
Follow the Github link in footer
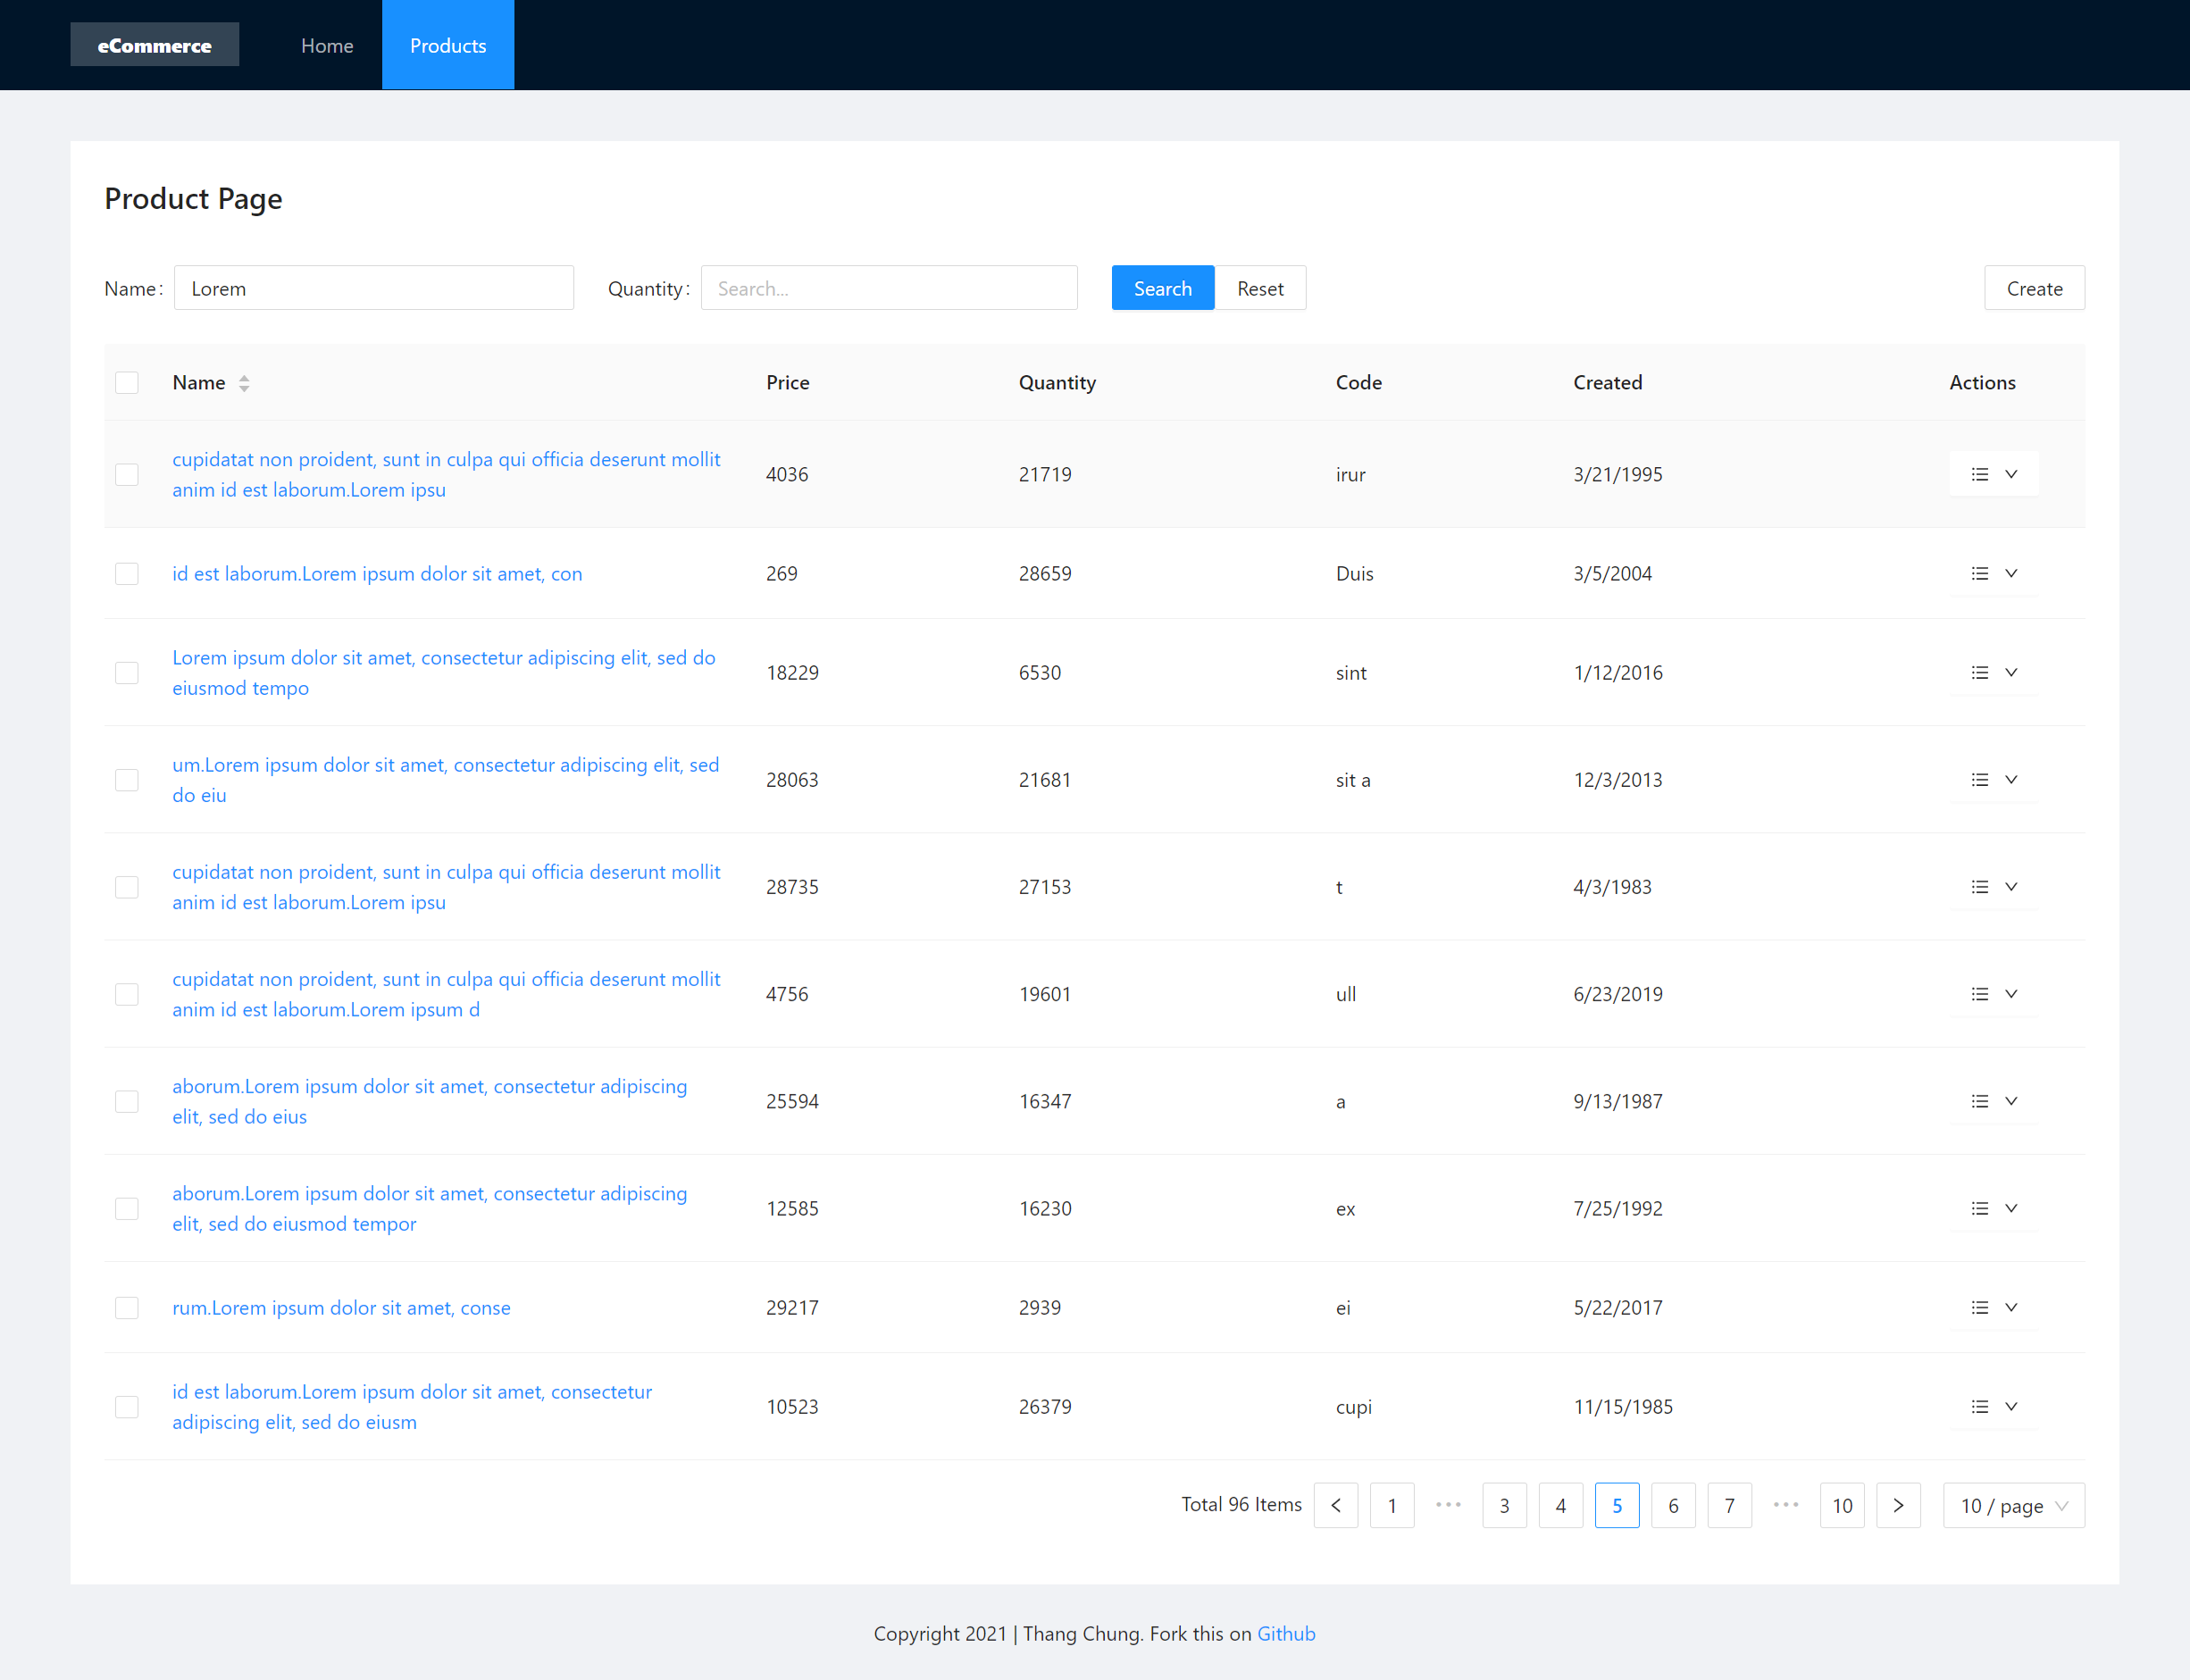1285,1633
